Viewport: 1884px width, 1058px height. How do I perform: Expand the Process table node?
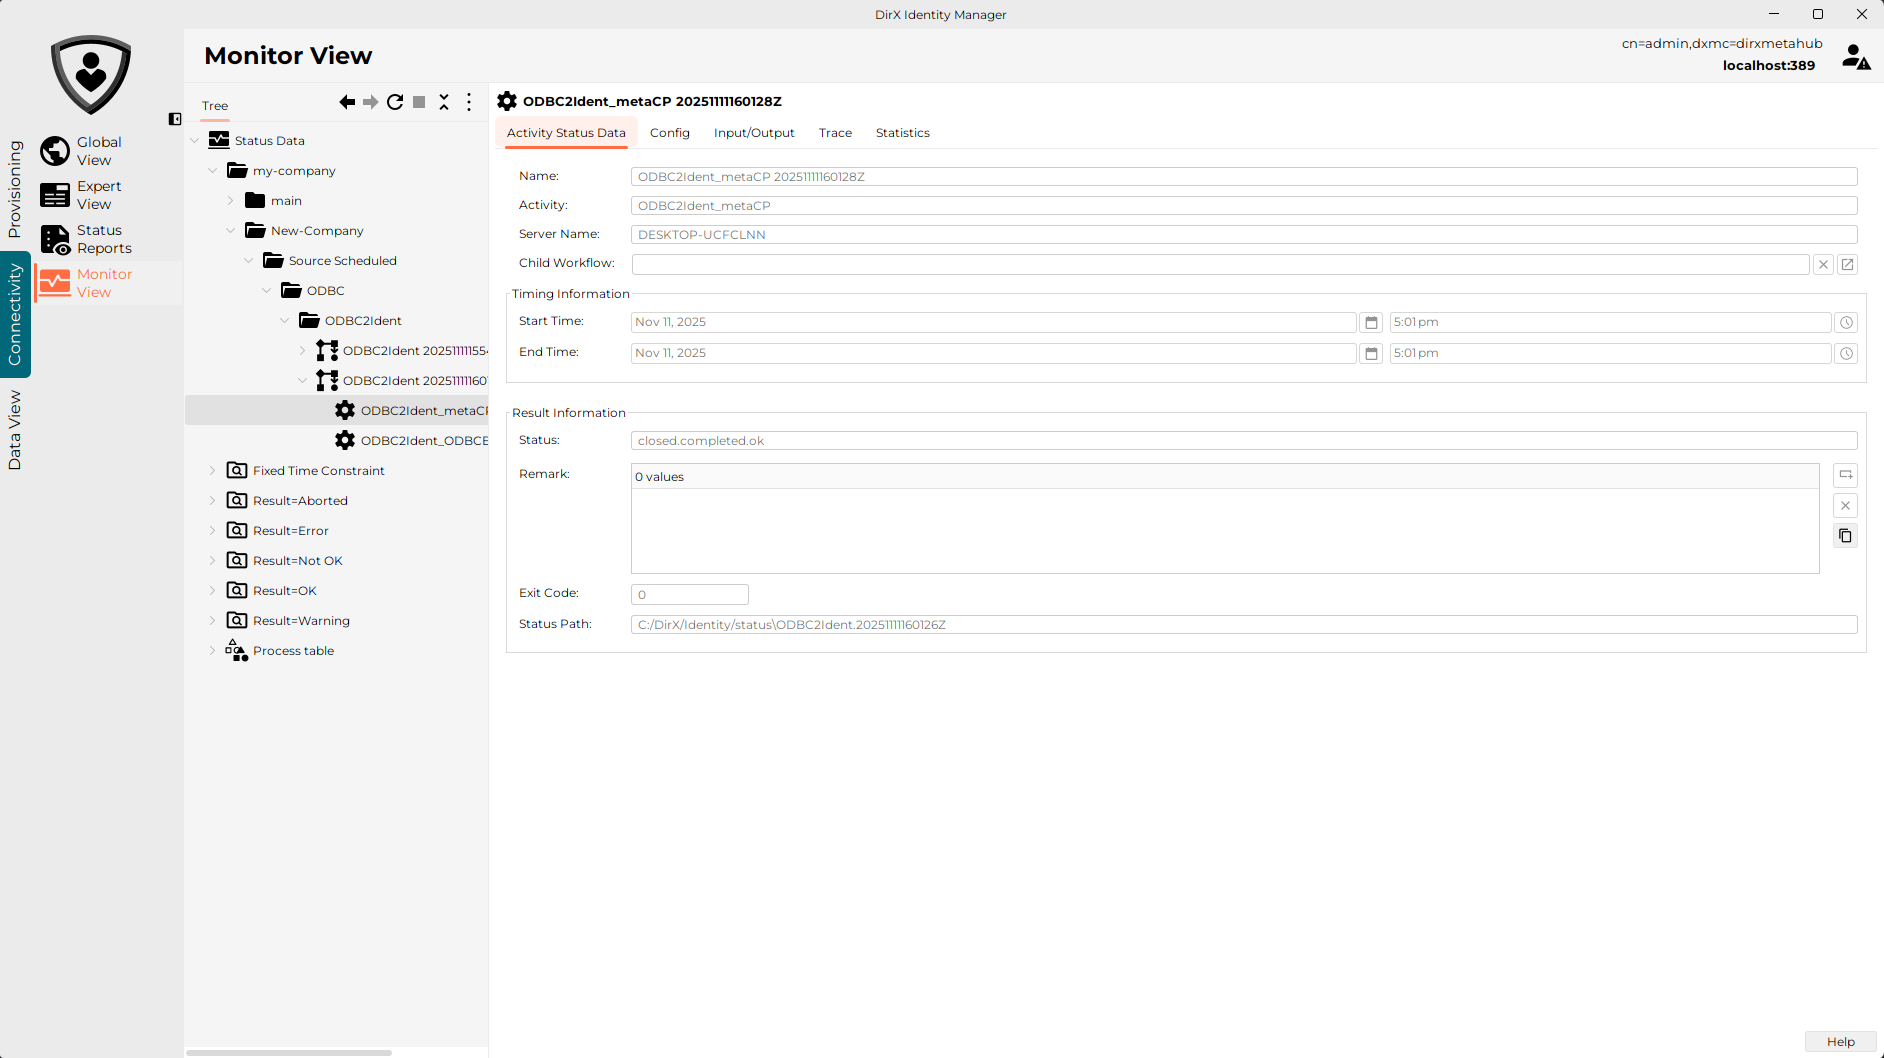(212, 651)
